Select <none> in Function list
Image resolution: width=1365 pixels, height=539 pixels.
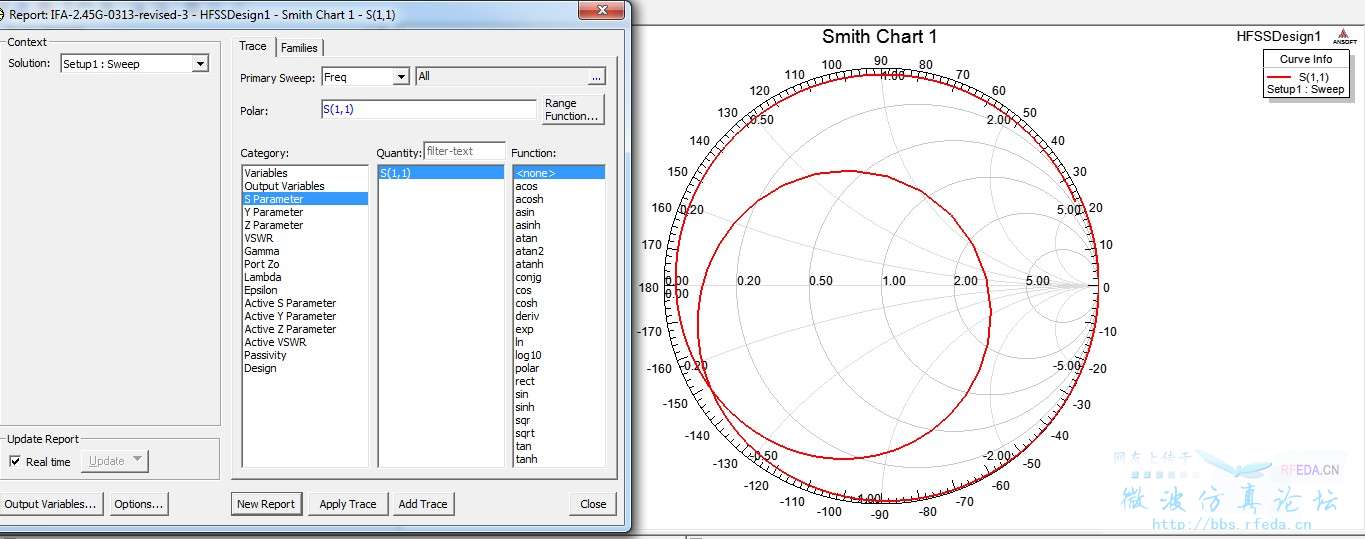(559, 173)
